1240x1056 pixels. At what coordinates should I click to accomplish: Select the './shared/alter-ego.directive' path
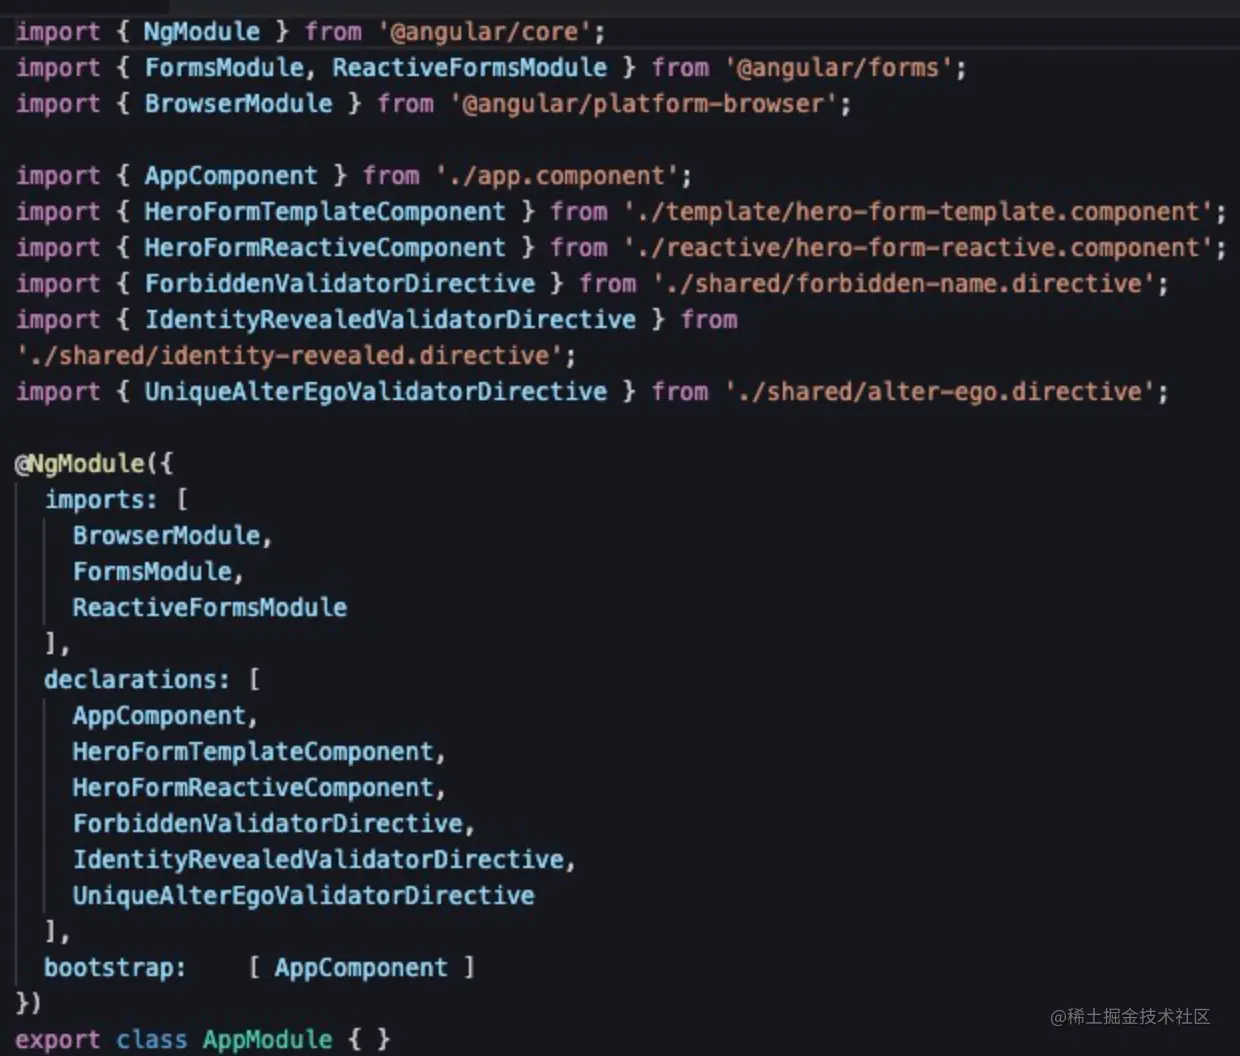click(939, 392)
